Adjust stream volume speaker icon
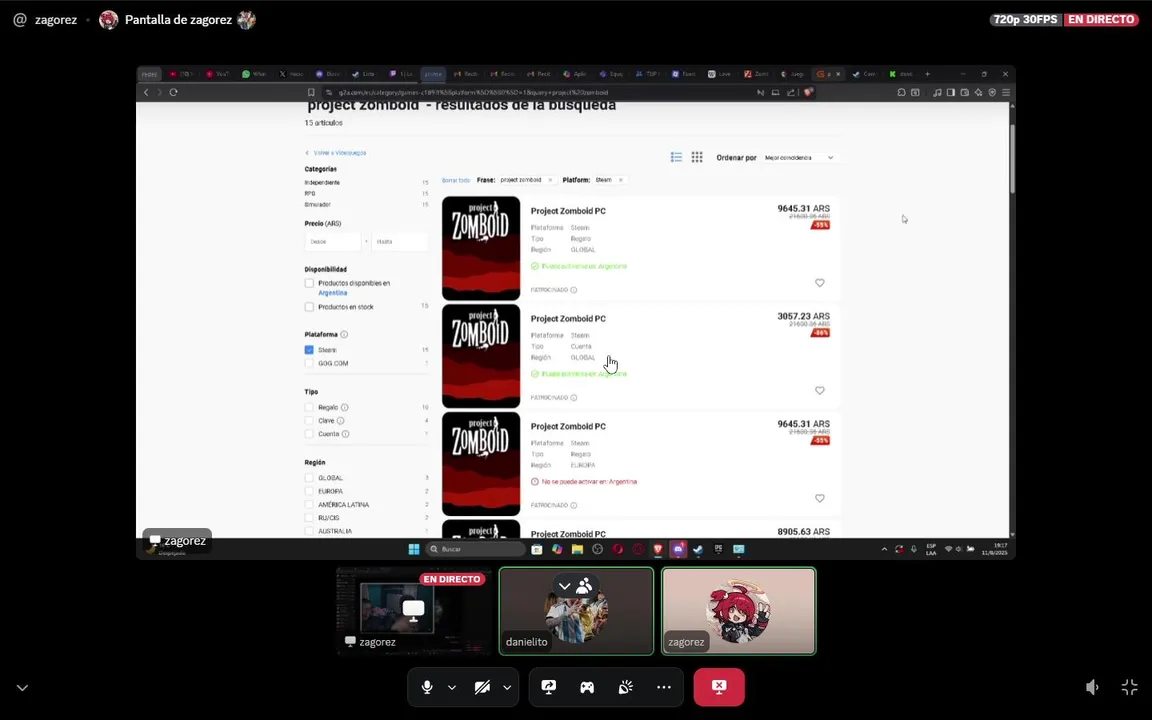Viewport: 1152px width, 720px height. [1092, 687]
